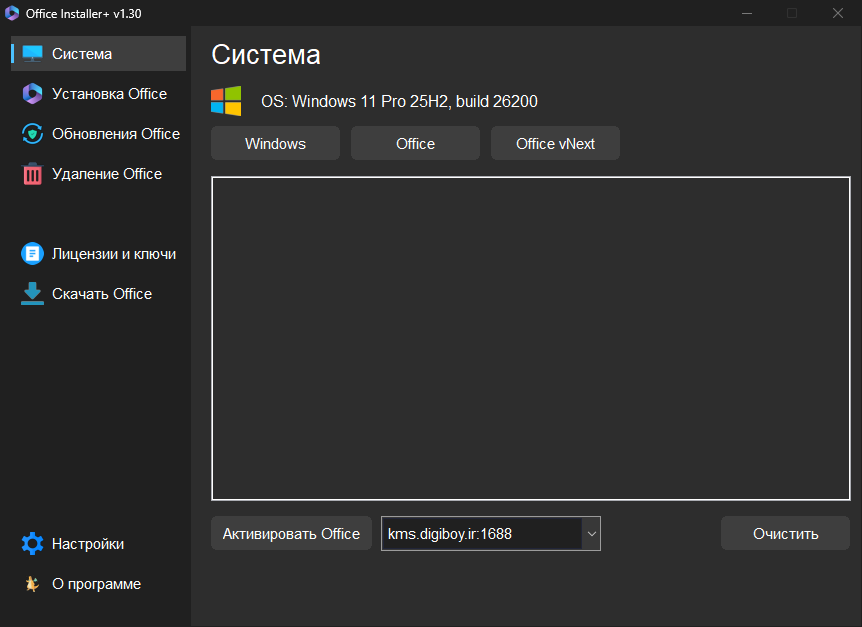Open the Установка Office section icon

coord(33,94)
